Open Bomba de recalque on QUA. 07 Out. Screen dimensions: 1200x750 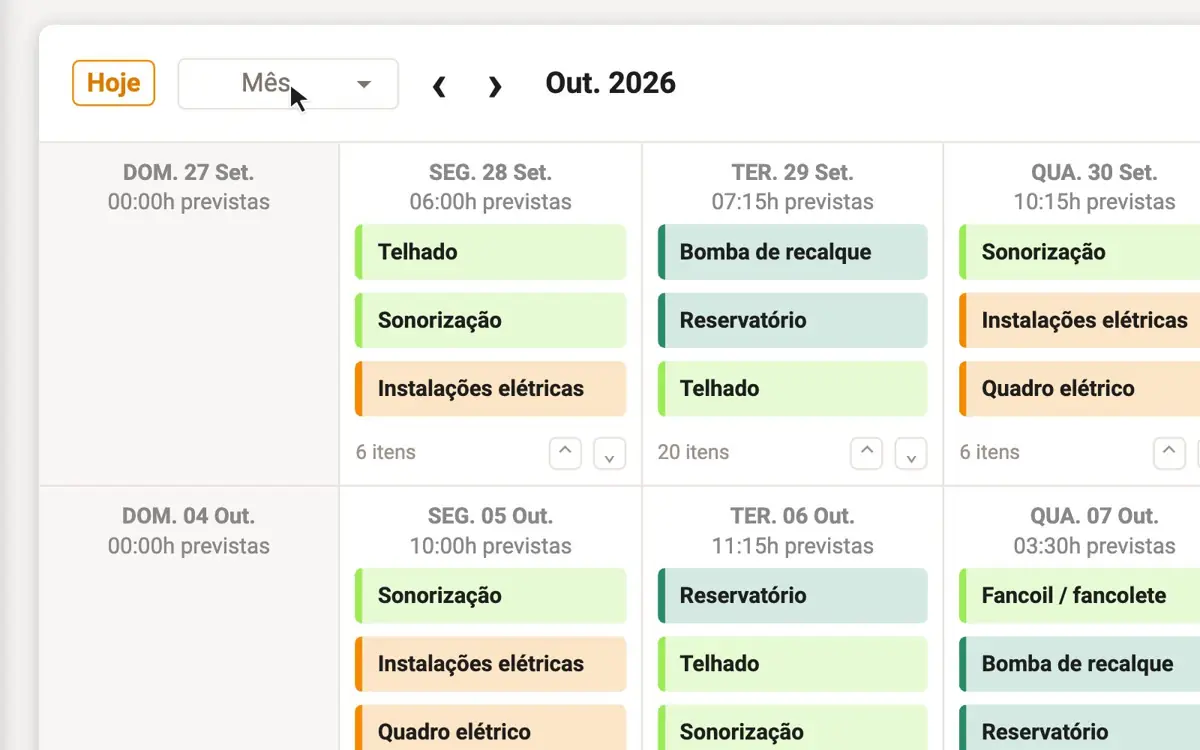(x=1079, y=664)
